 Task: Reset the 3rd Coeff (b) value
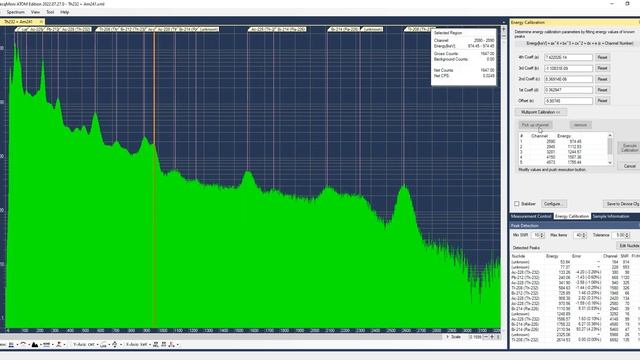[x=602, y=68]
